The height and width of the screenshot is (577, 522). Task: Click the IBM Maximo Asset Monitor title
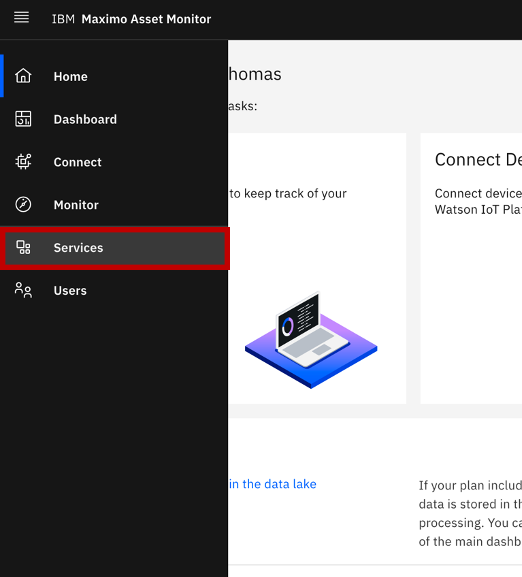coord(131,19)
